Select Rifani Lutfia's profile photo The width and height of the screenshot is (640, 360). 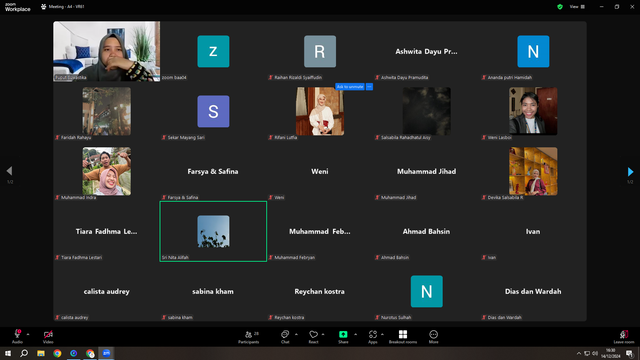point(320,111)
